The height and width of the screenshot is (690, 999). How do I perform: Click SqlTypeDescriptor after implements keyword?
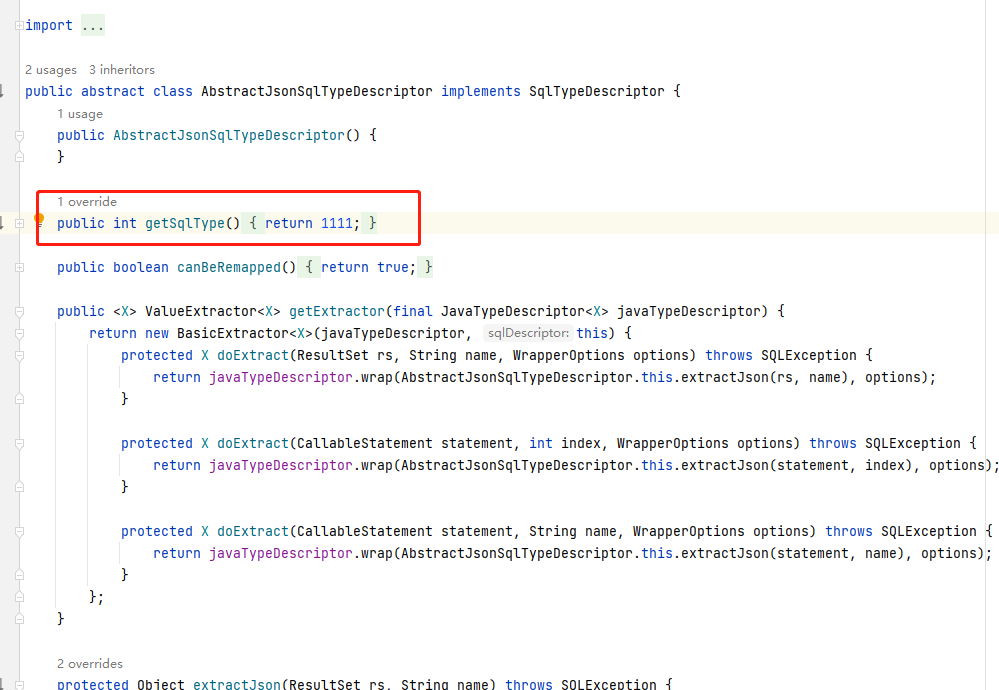tap(596, 92)
